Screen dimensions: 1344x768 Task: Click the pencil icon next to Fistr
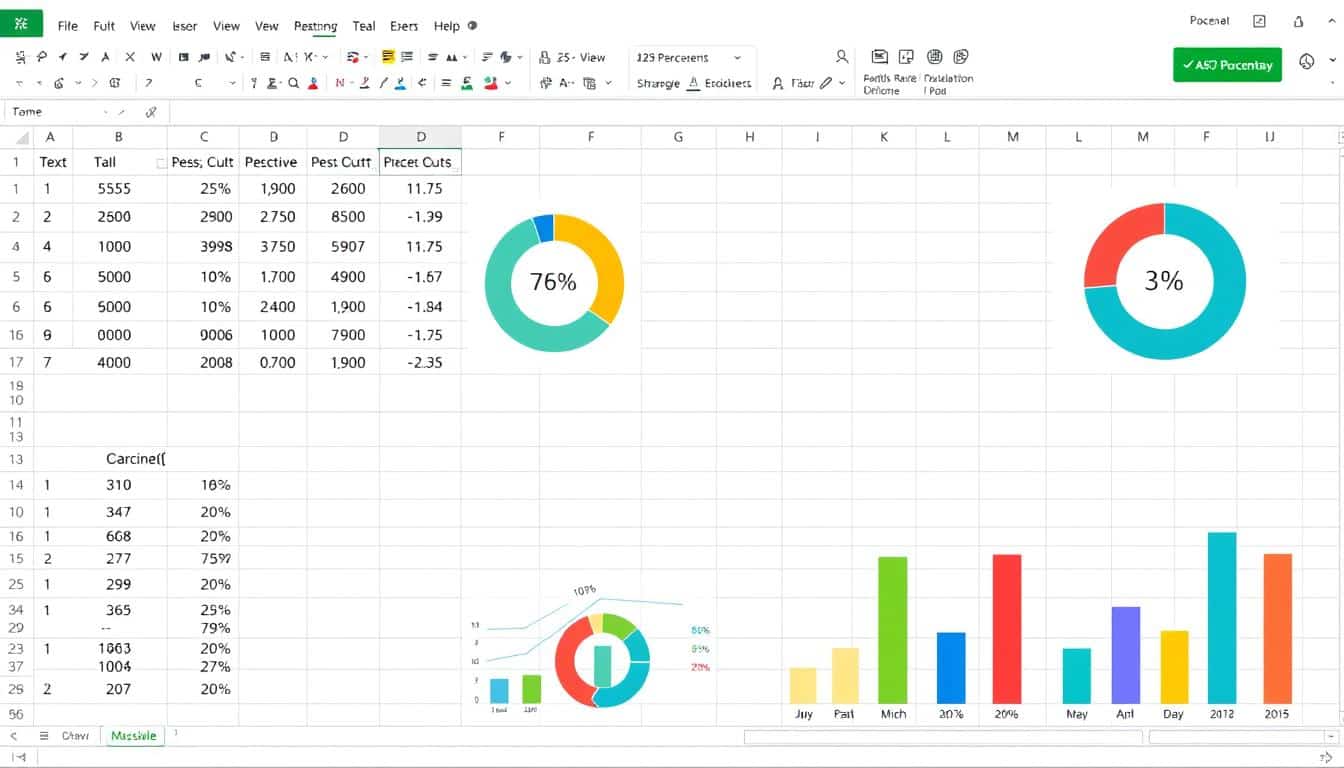coord(826,84)
